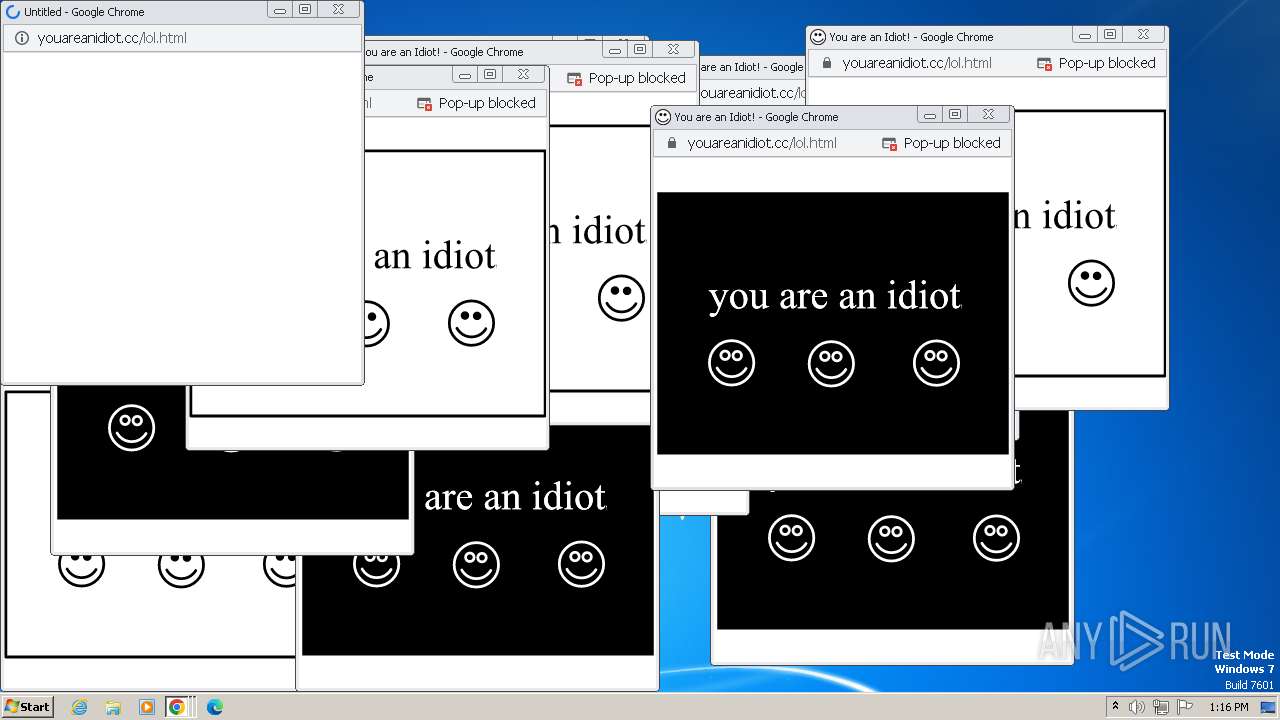The image size is (1280, 720).
Task: Select the Google Chrome taskbar icon
Action: (x=177, y=707)
